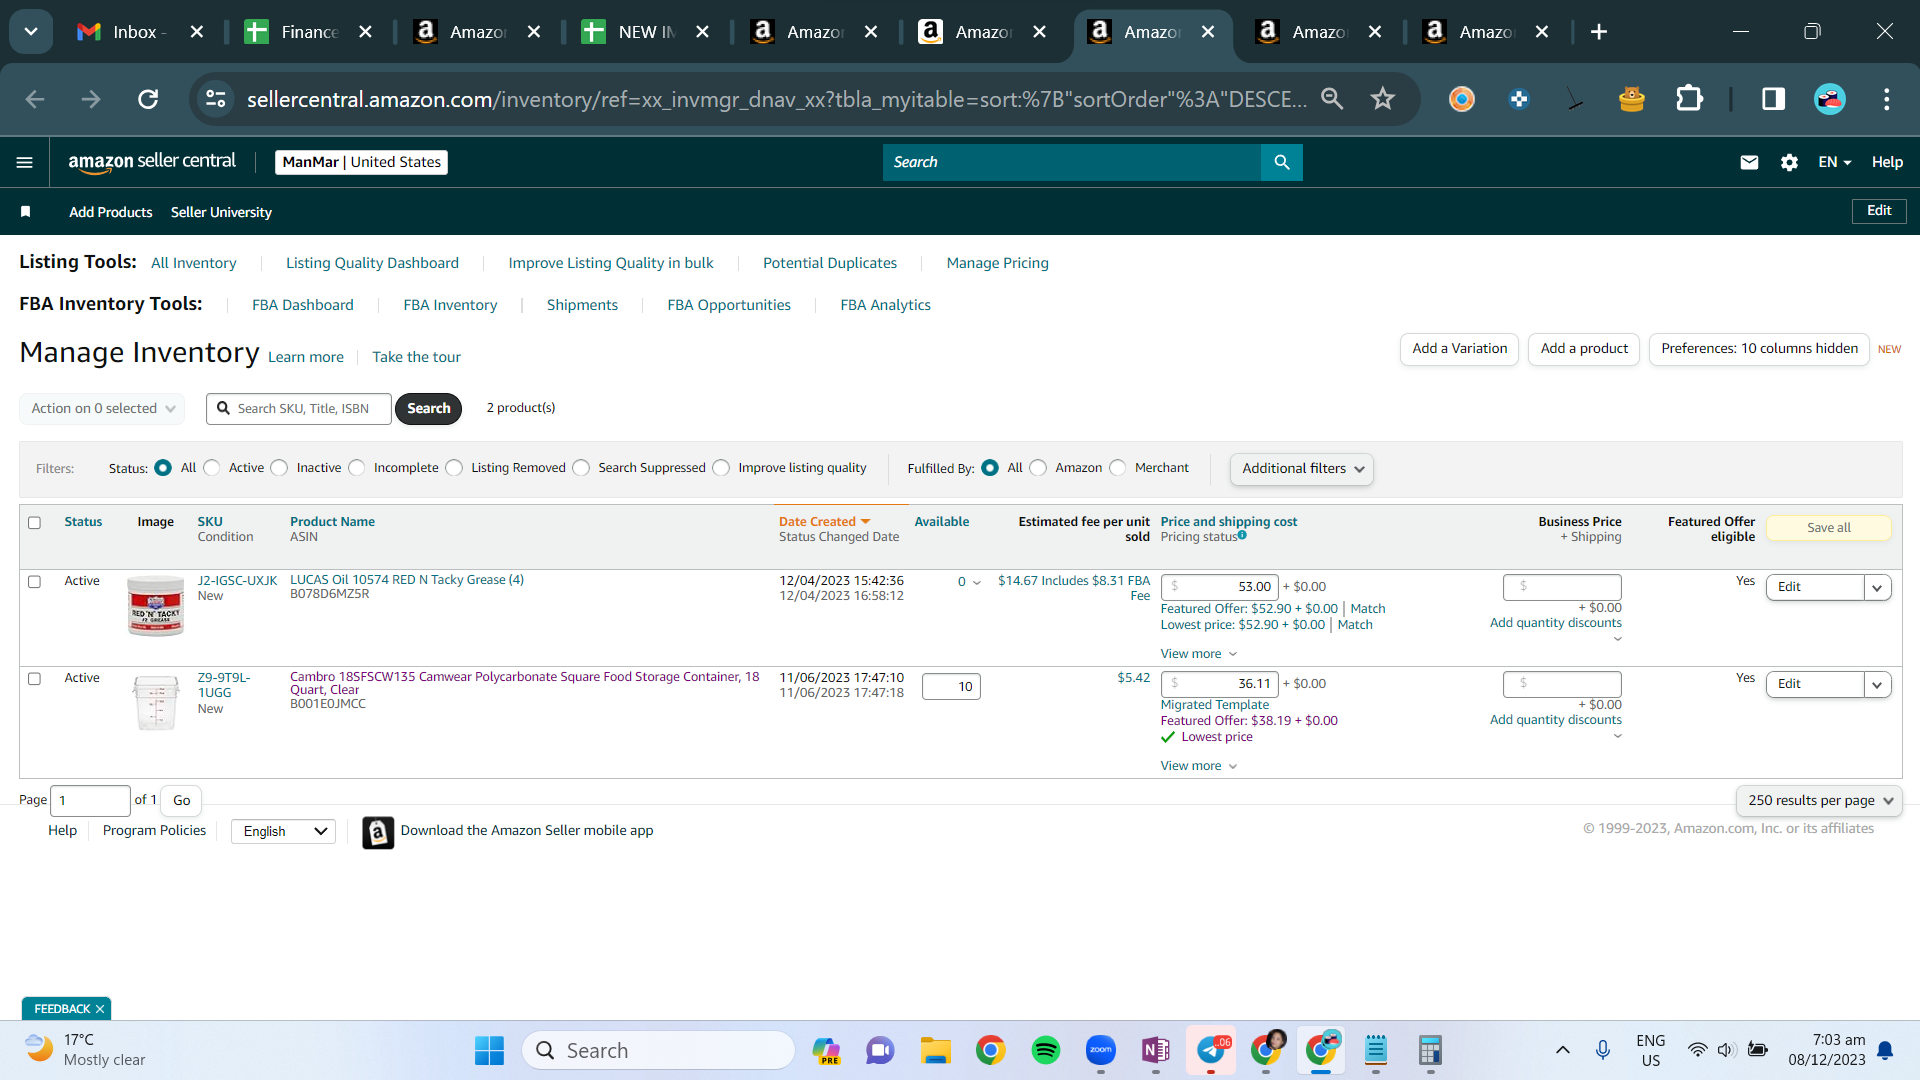Select the Listing Removed status radio

point(454,468)
